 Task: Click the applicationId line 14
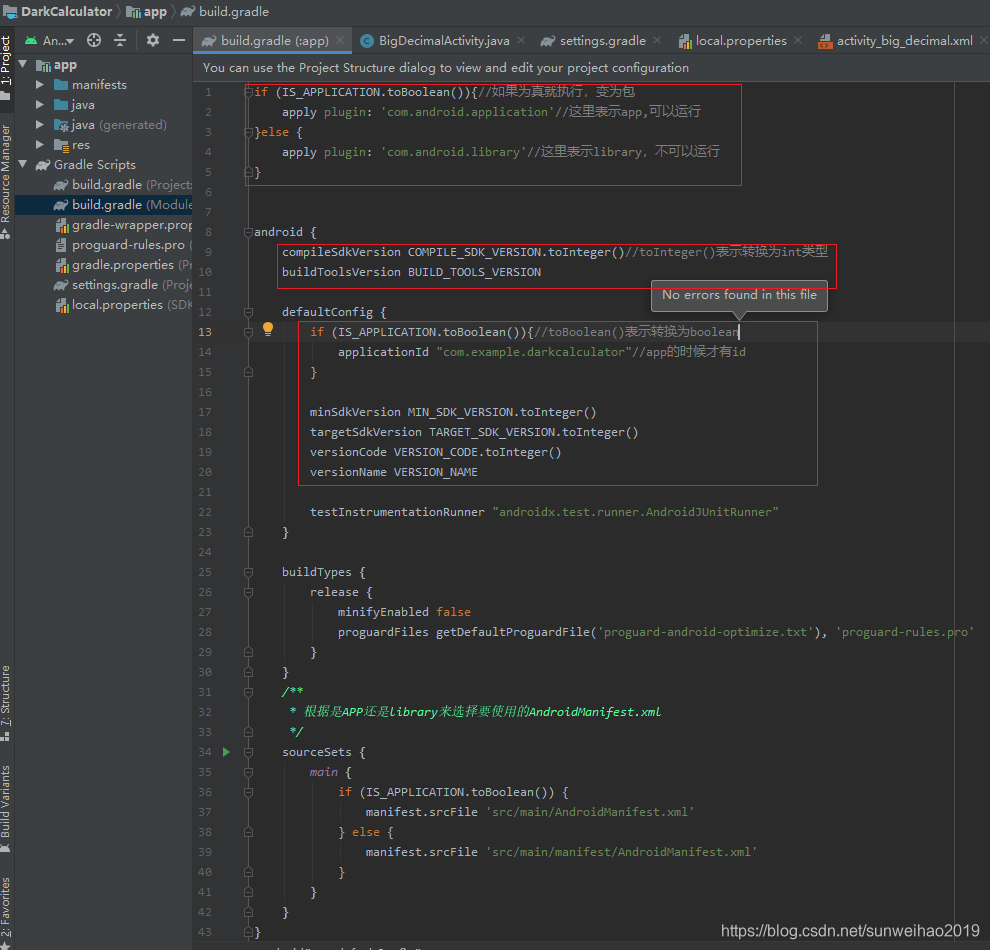pyautogui.click(x=541, y=352)
